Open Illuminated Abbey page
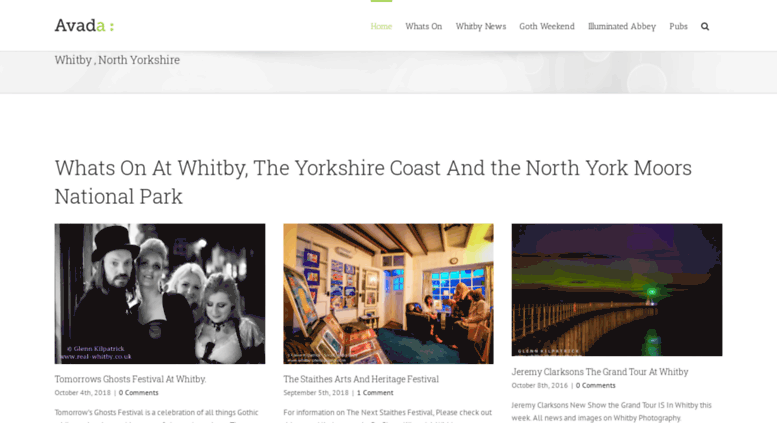 pos(622,26)
